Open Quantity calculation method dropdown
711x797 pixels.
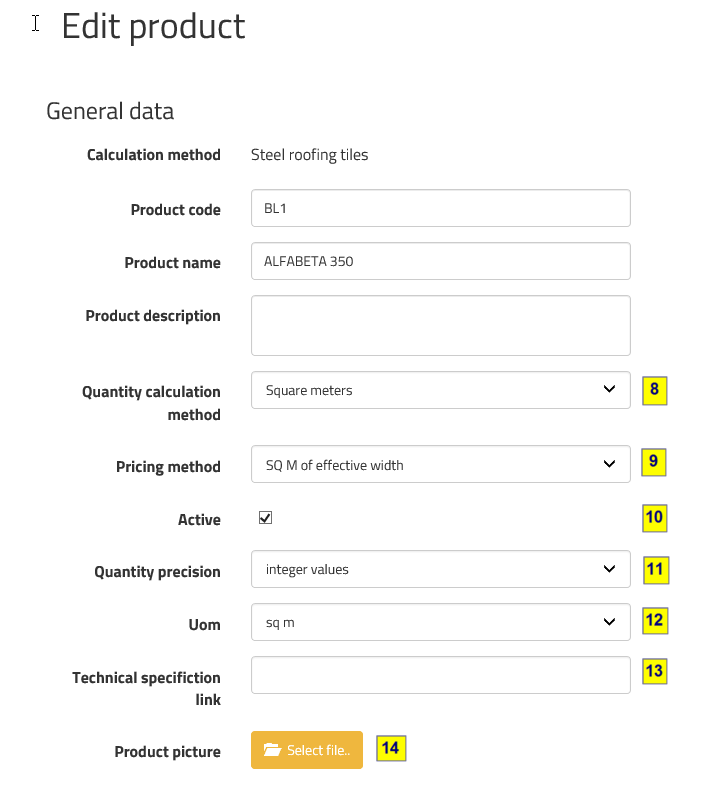(x=440, y=390)
